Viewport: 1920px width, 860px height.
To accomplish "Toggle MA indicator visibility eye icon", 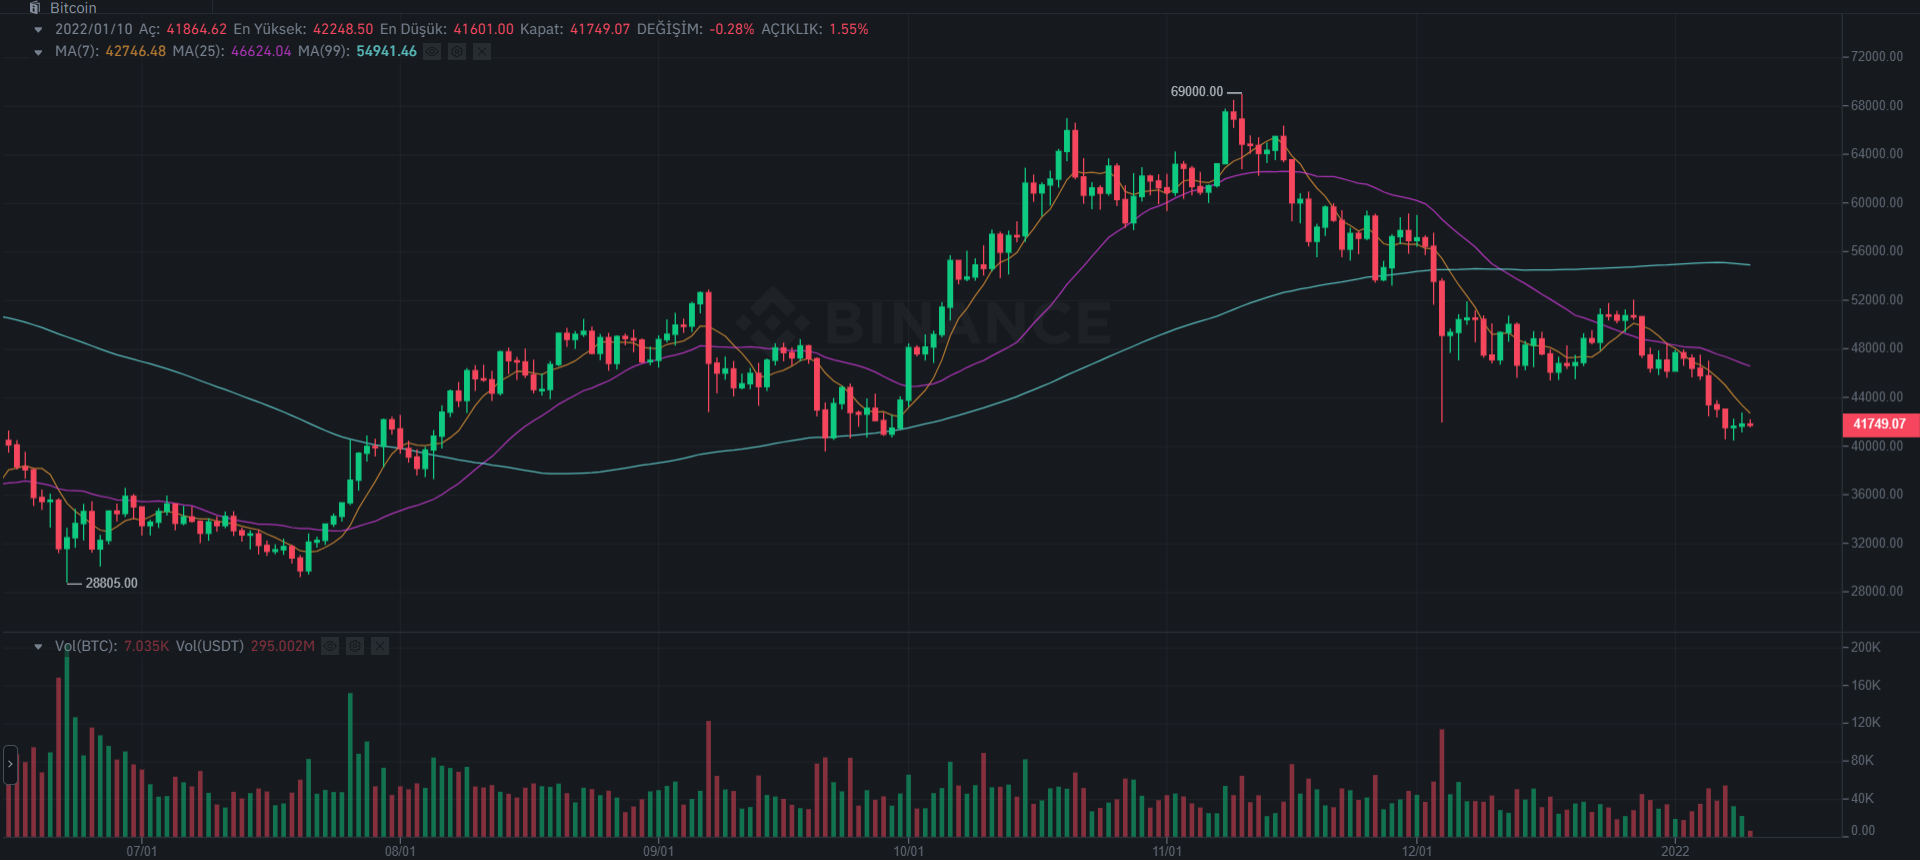I will coord(432,51).
